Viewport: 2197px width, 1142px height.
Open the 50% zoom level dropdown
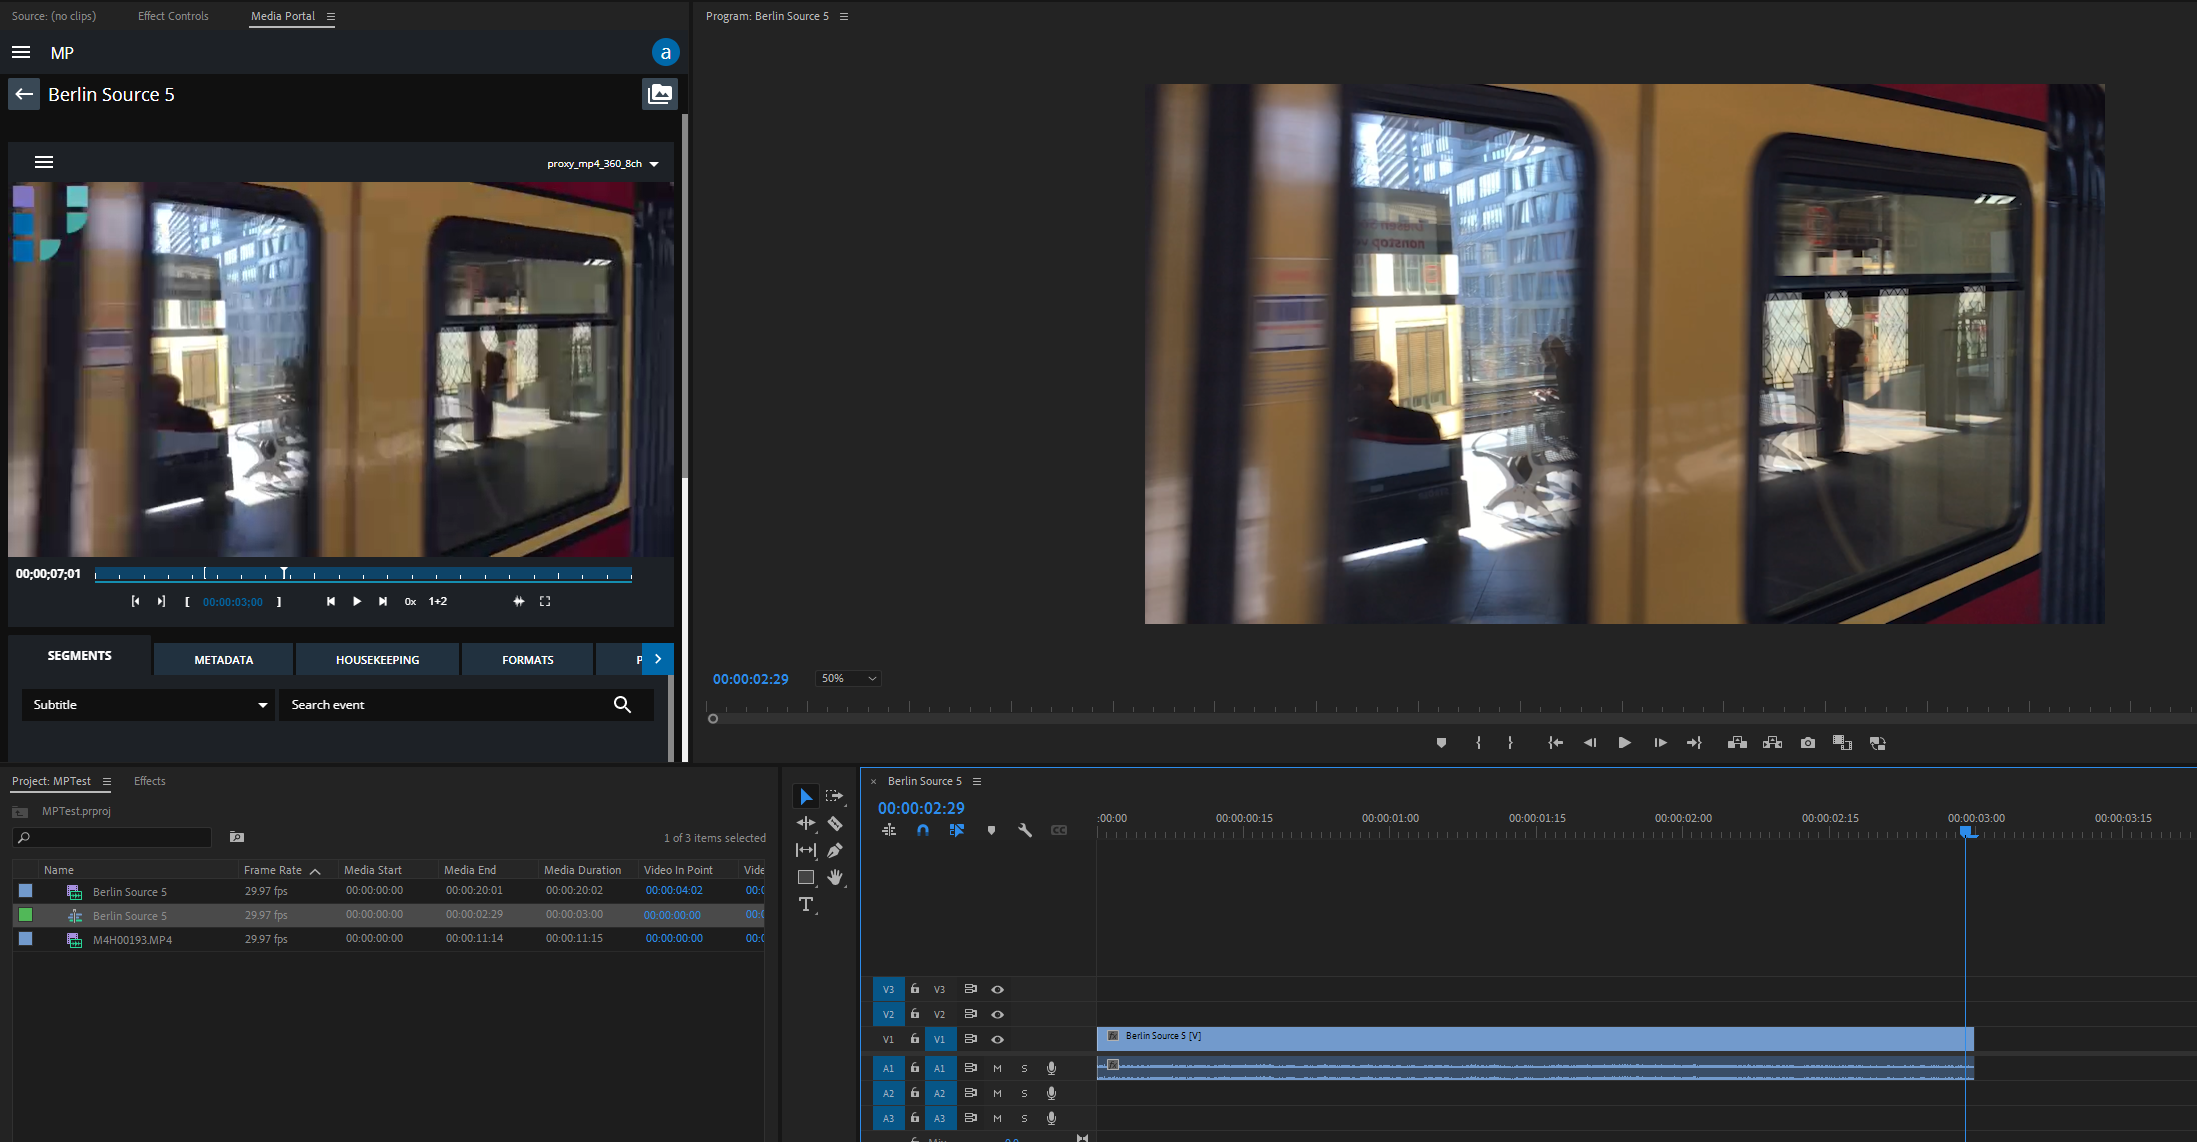point(848,678)
